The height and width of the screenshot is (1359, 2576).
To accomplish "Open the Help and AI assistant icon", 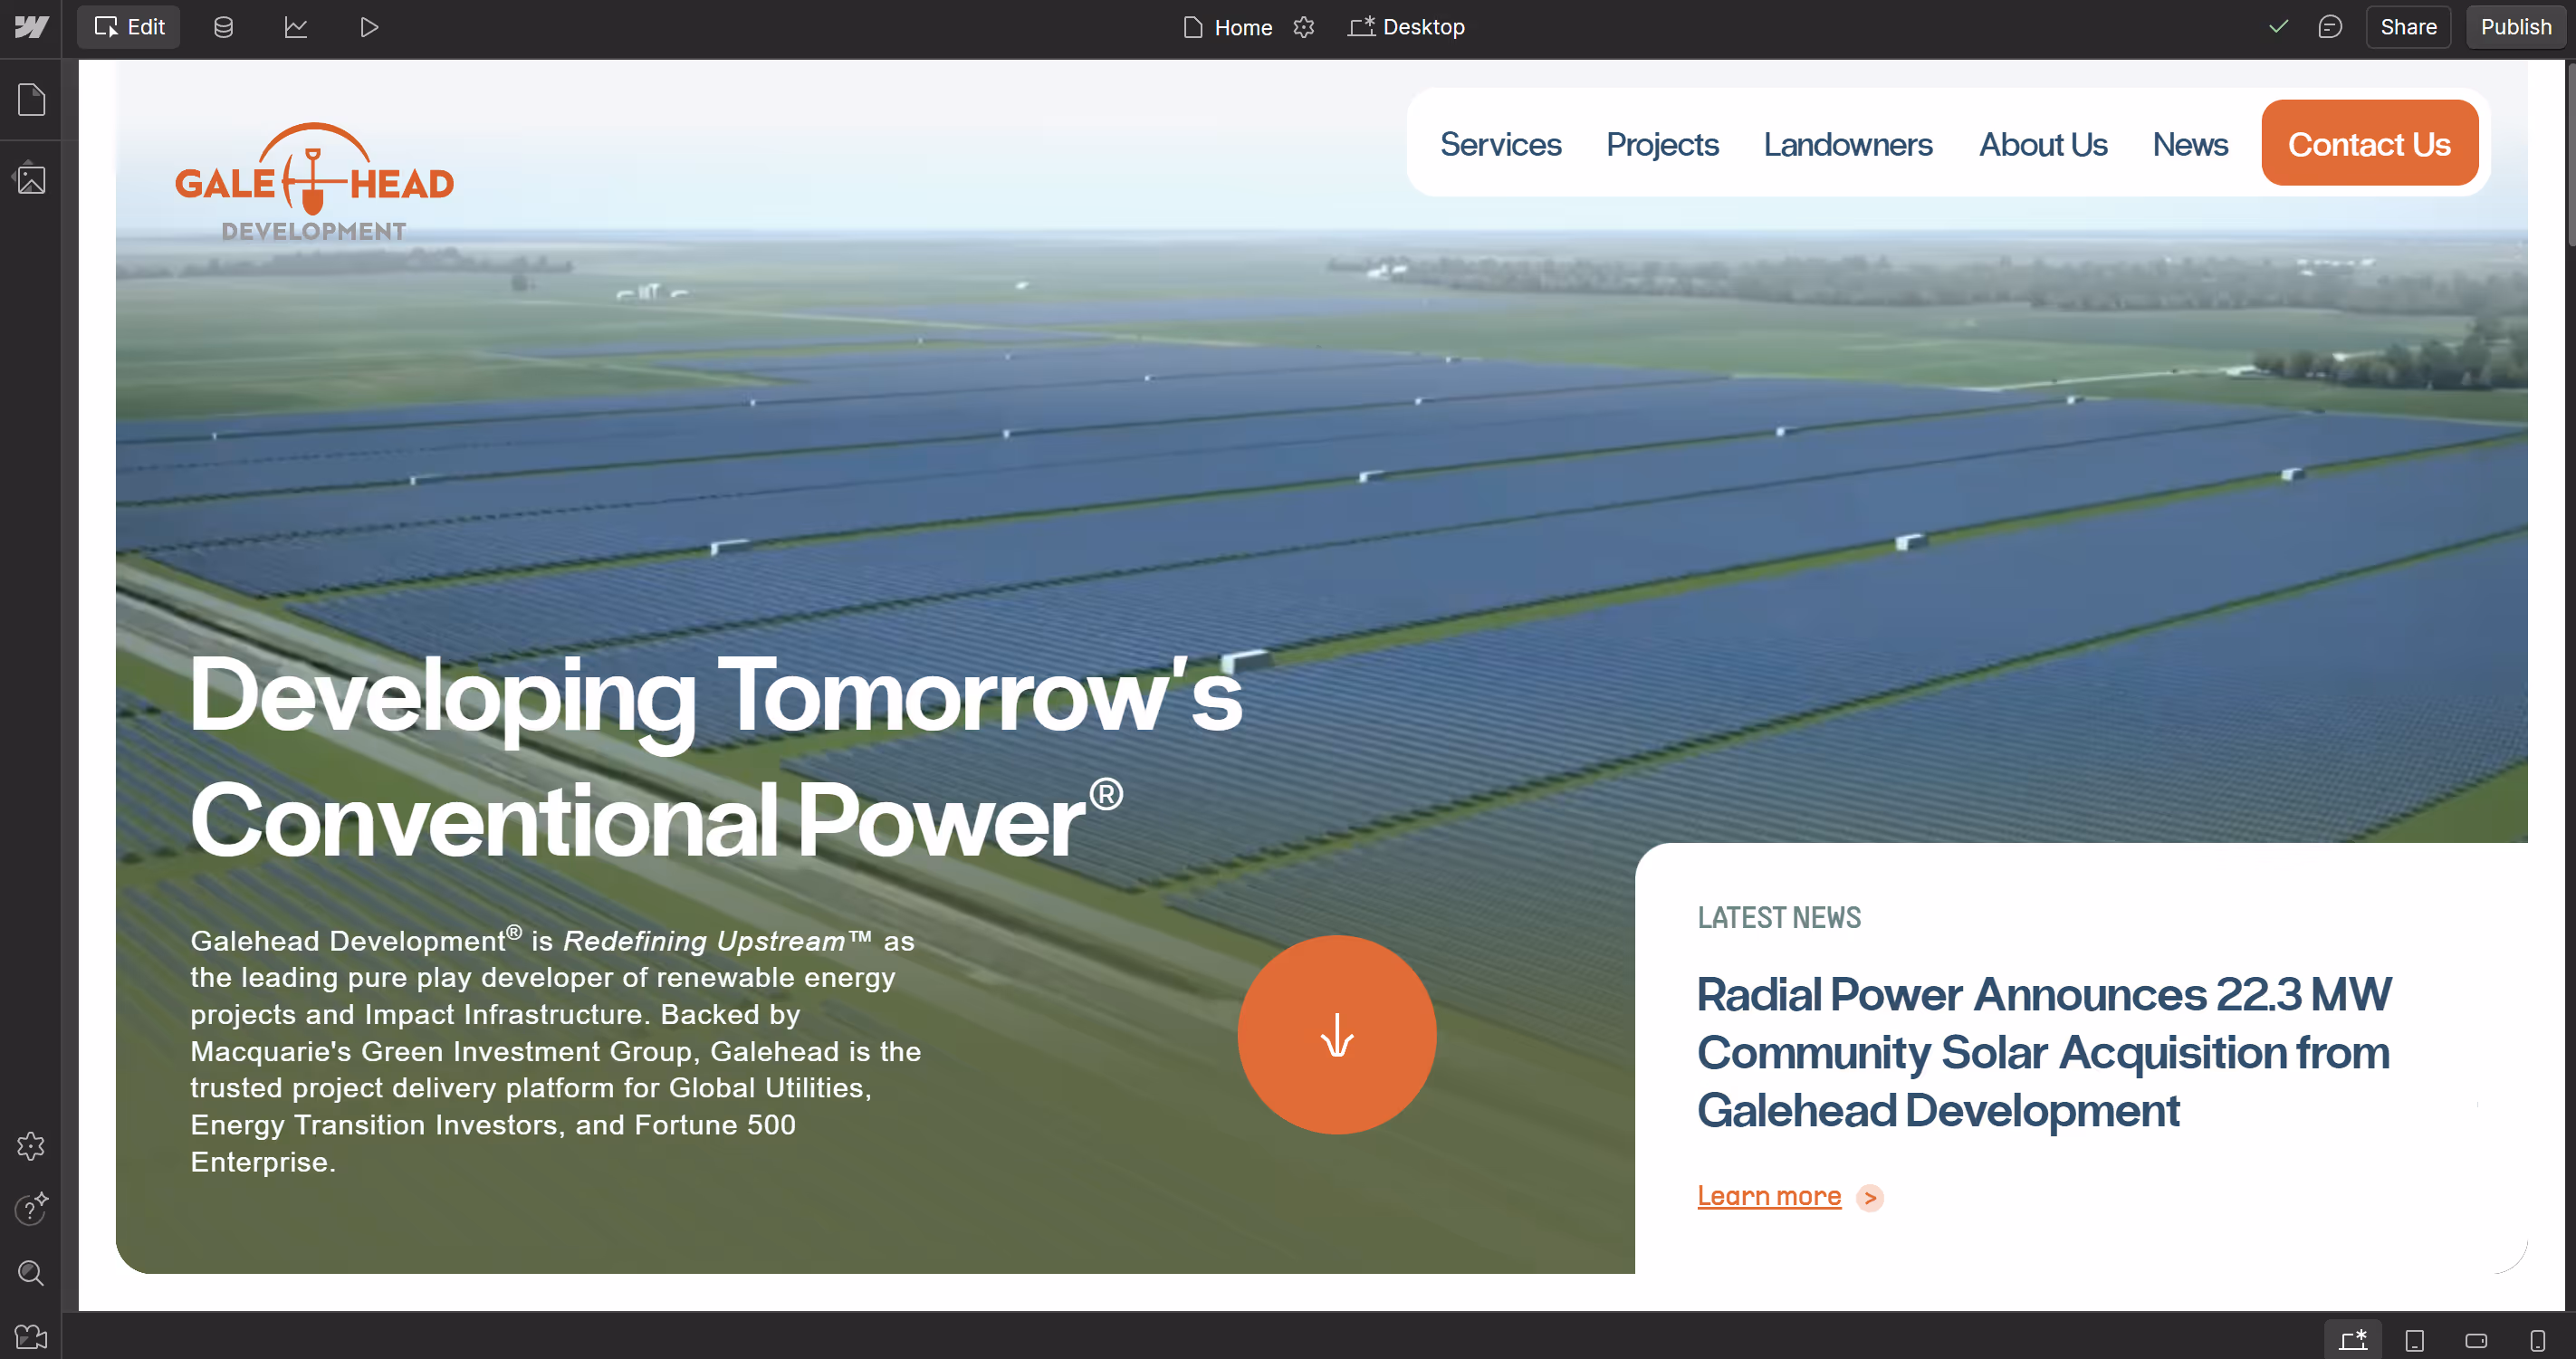I will 31,1208.
